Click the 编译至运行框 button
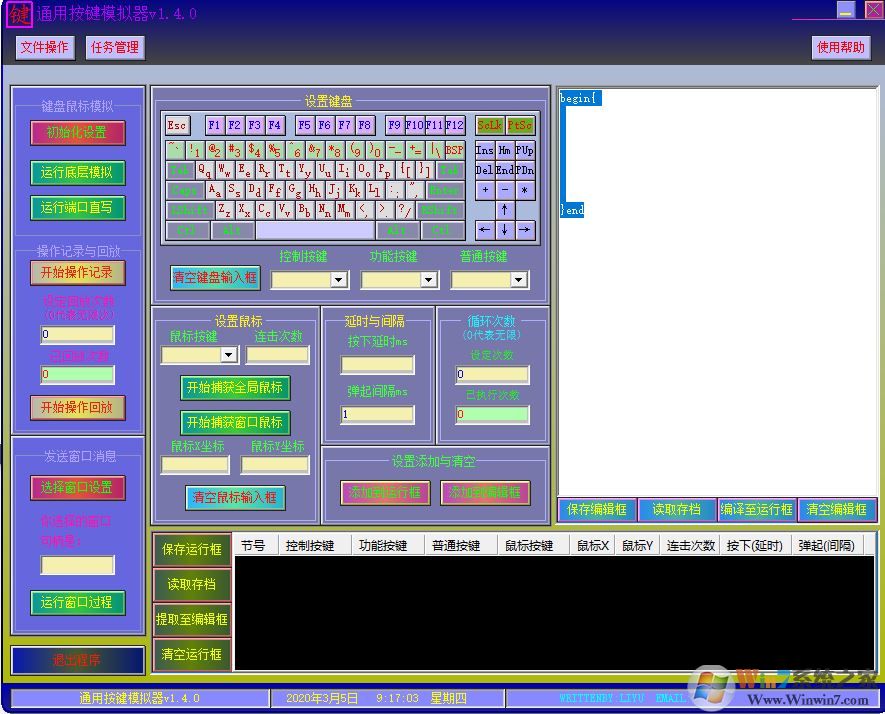 coord(757,509)
